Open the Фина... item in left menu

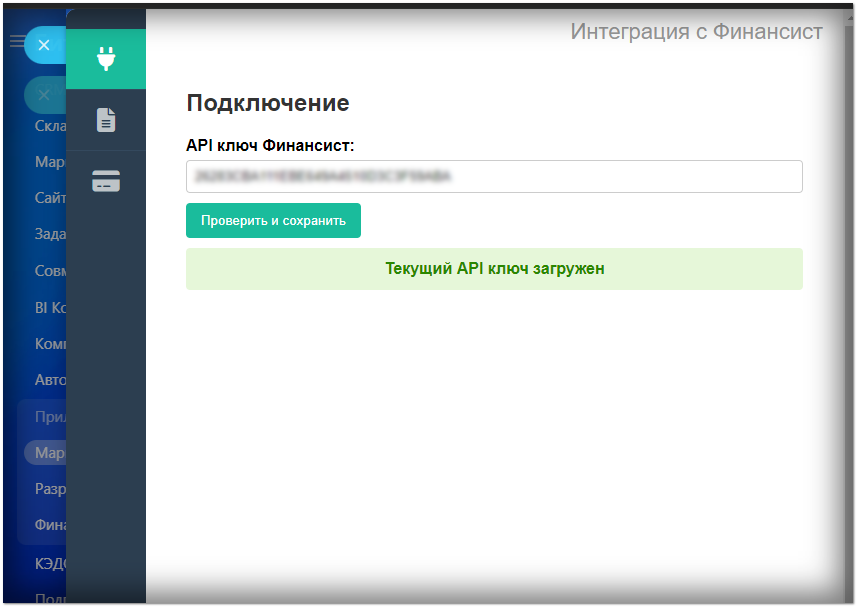click(x=50, y=525)
